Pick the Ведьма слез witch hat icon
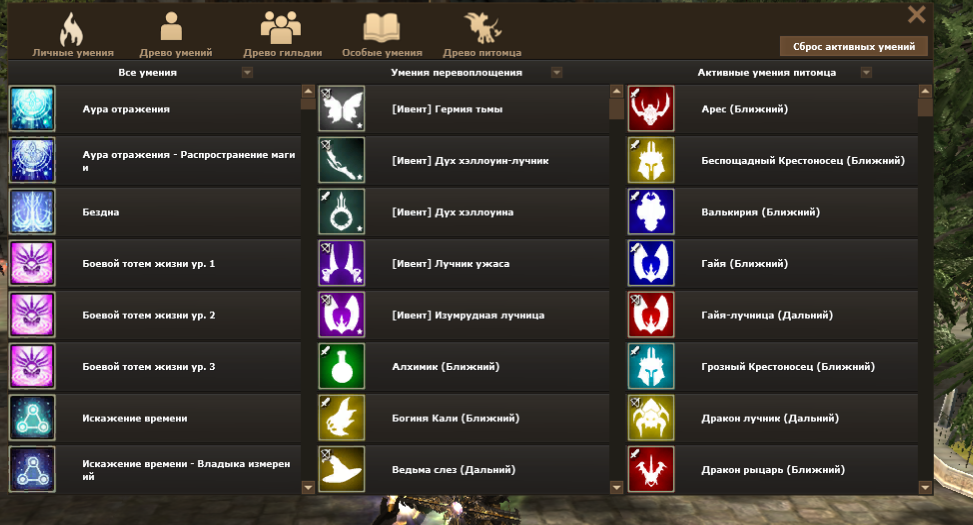 (341, 469)
